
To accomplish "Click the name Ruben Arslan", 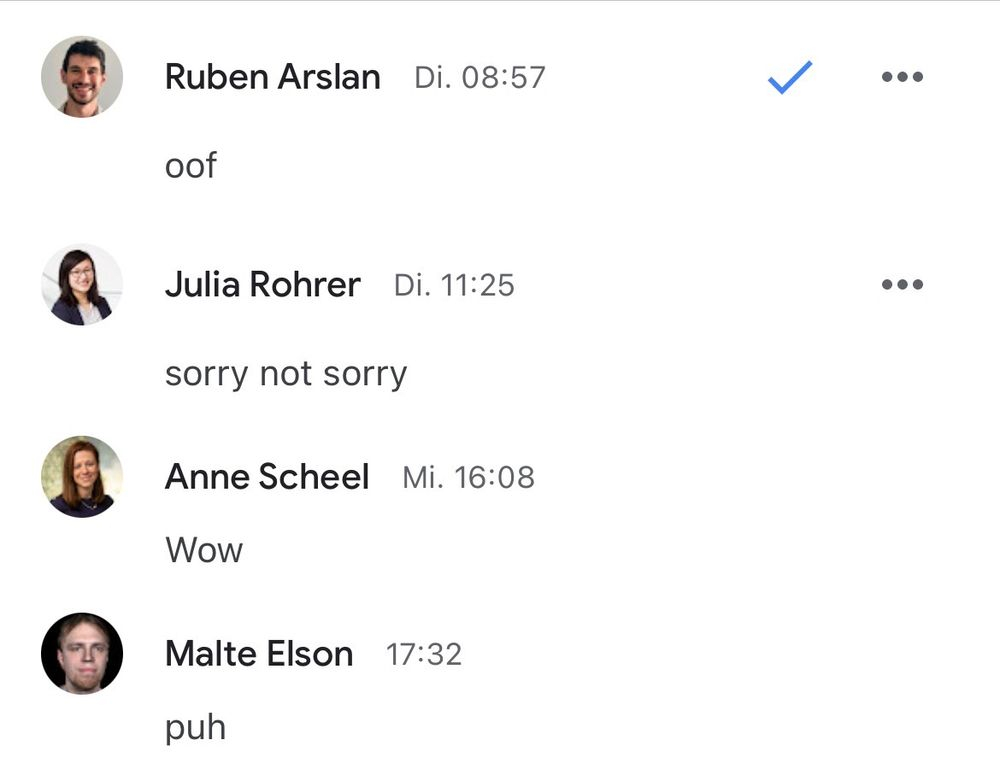I will coord(272,77).
